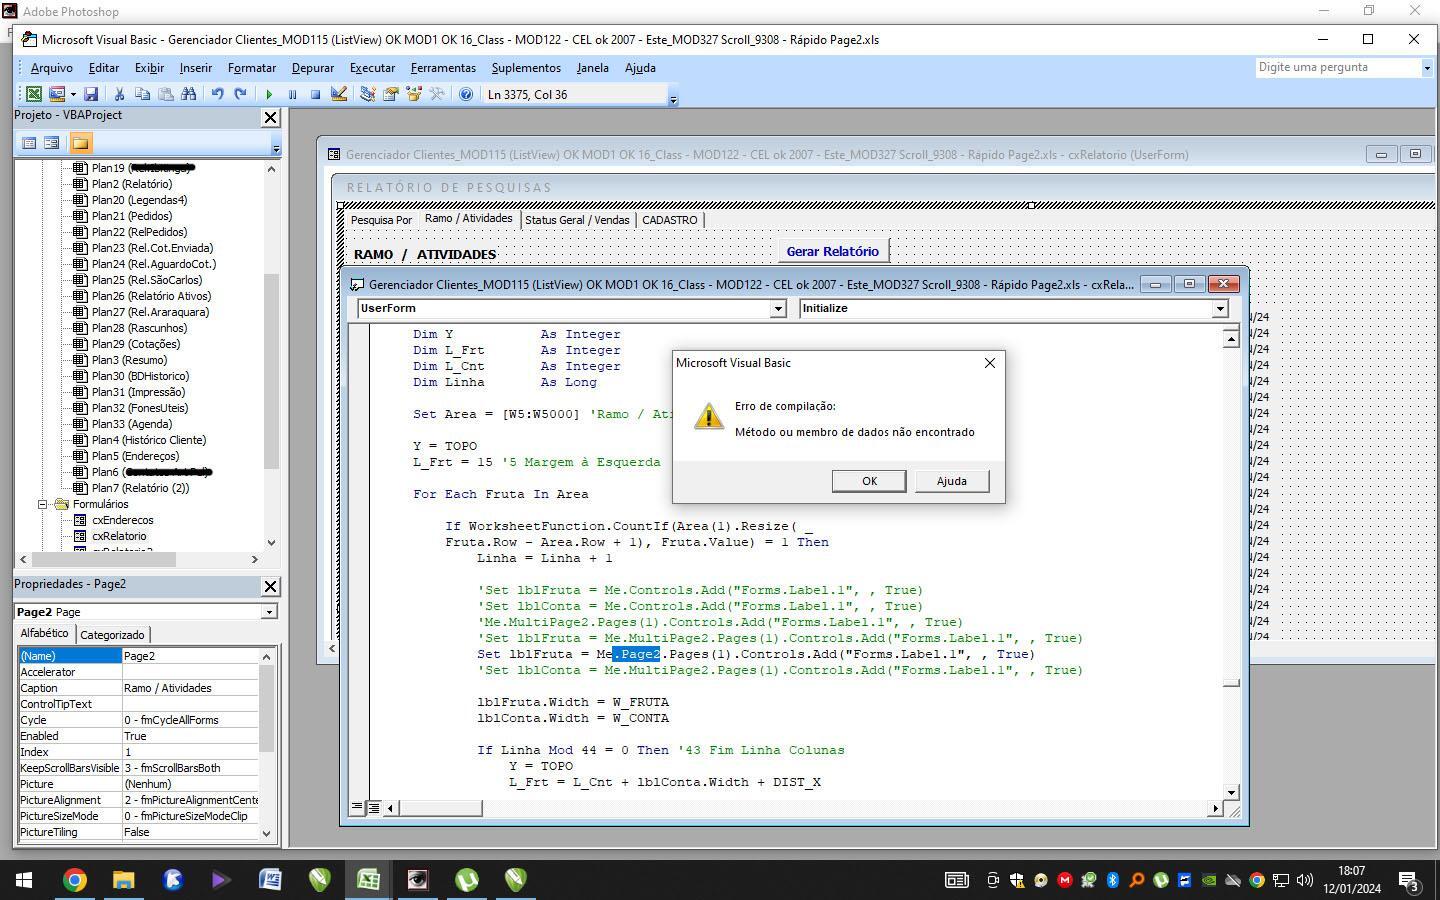This screenshot has height=900, width=1440.
Task: Click the Find binoculars icon
Action: pyautogui.click(x=189, y=94)
